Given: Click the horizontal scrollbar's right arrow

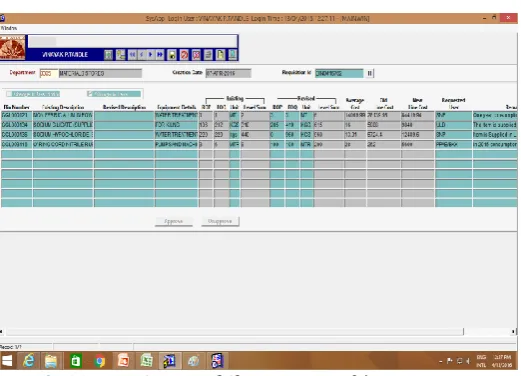Looking at the screenshot, I should (513, 331).
